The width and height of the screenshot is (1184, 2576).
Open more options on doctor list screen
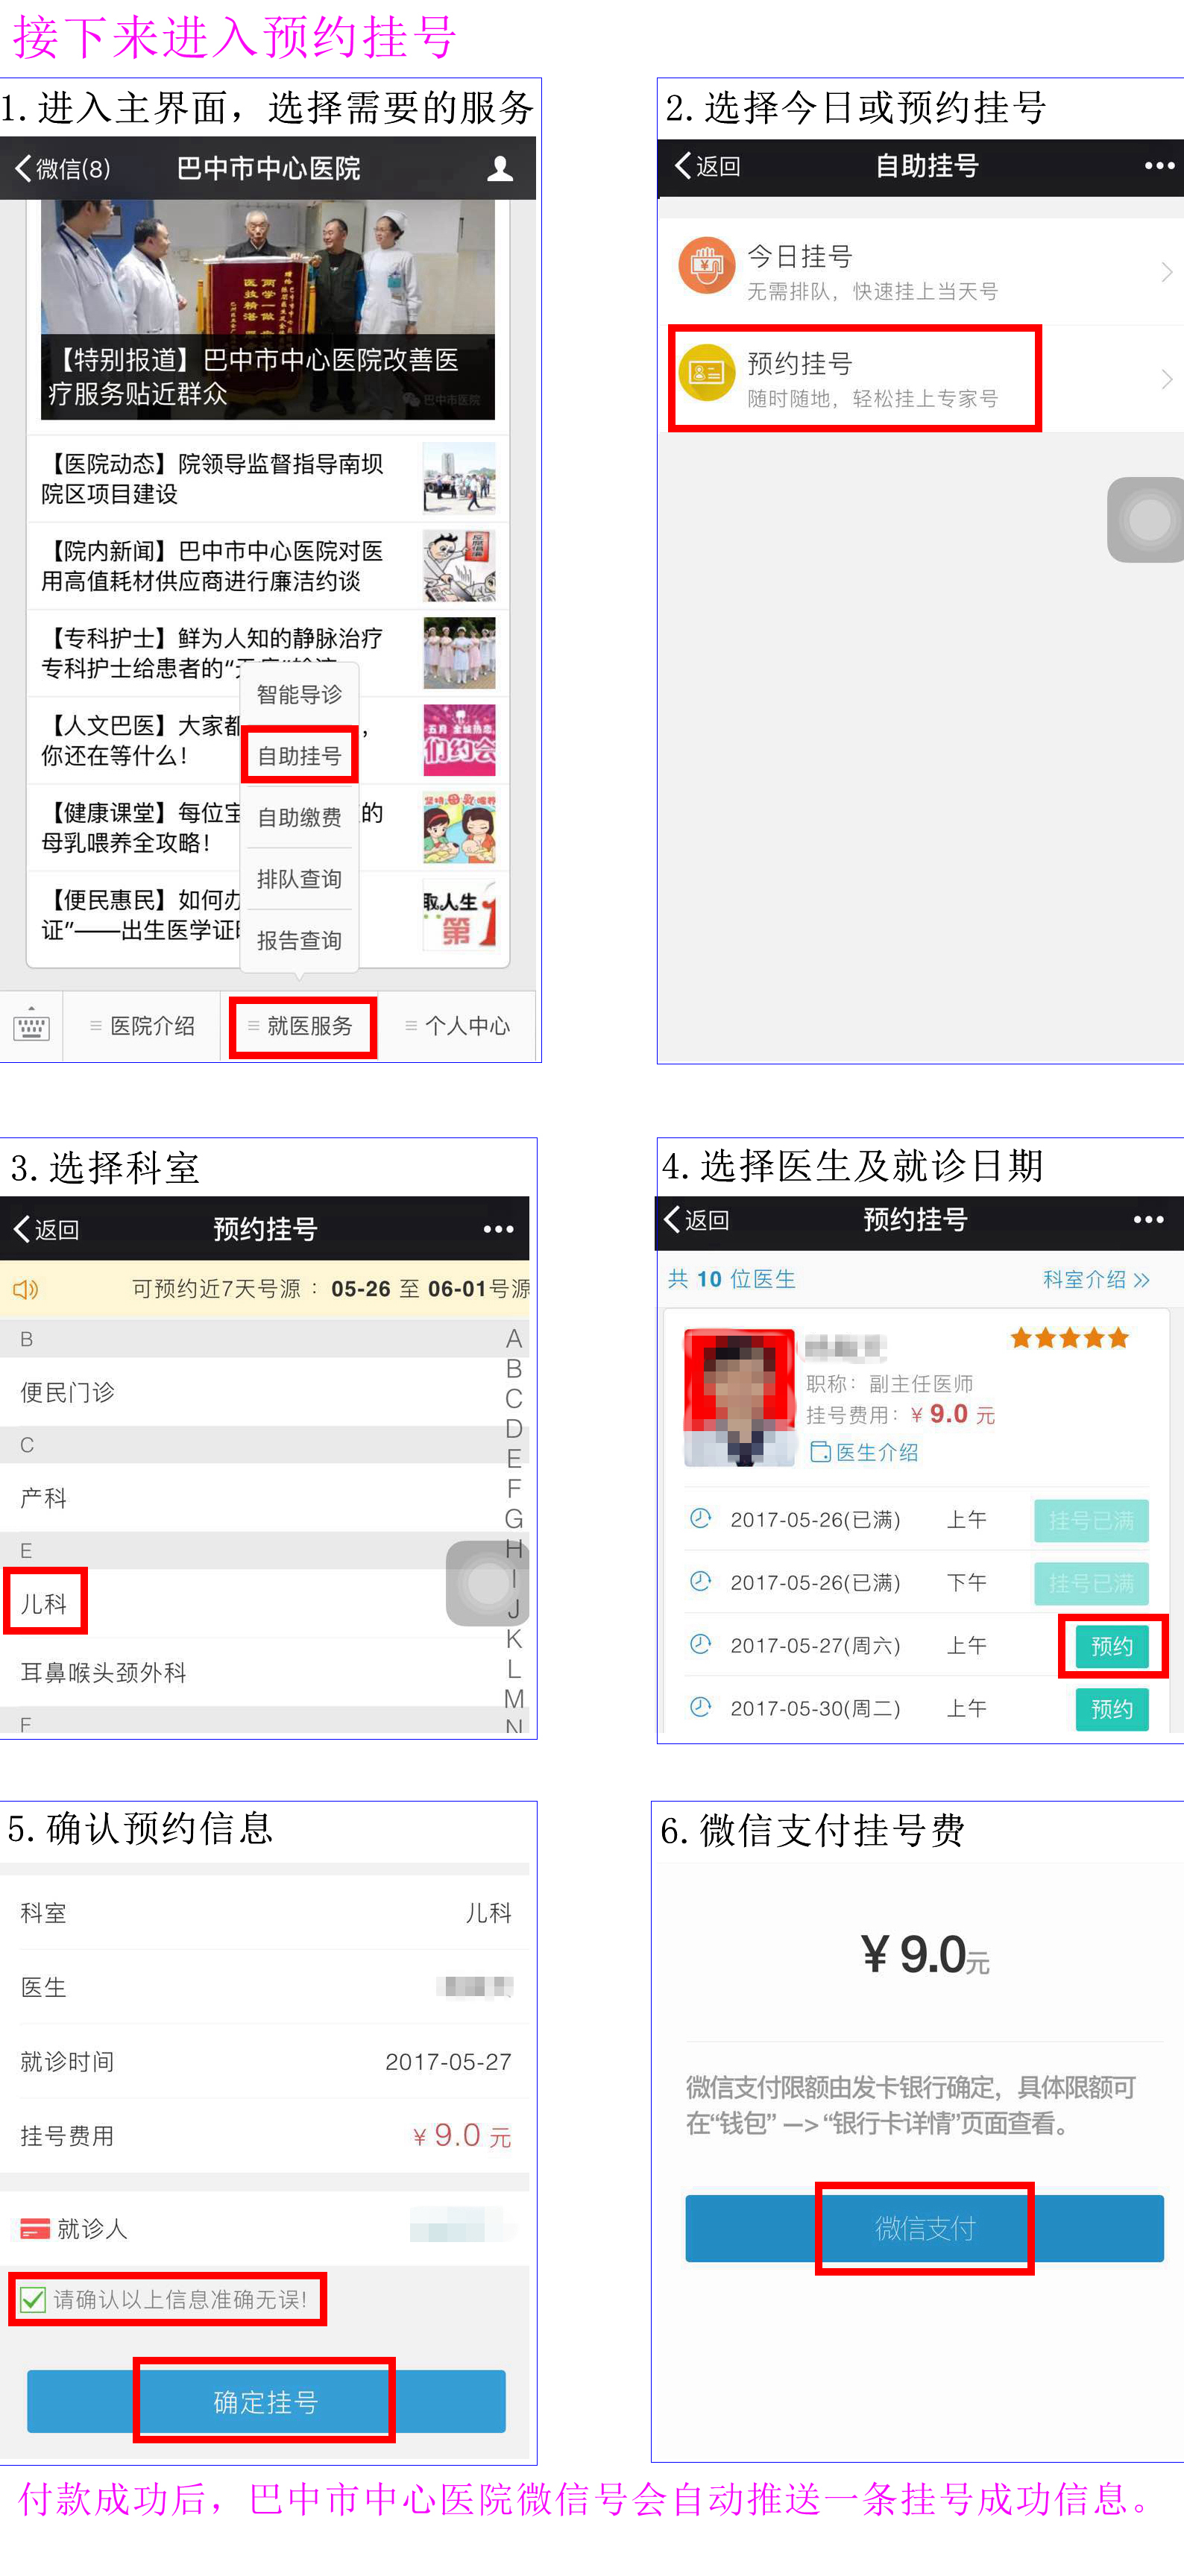(1148, 1220)
